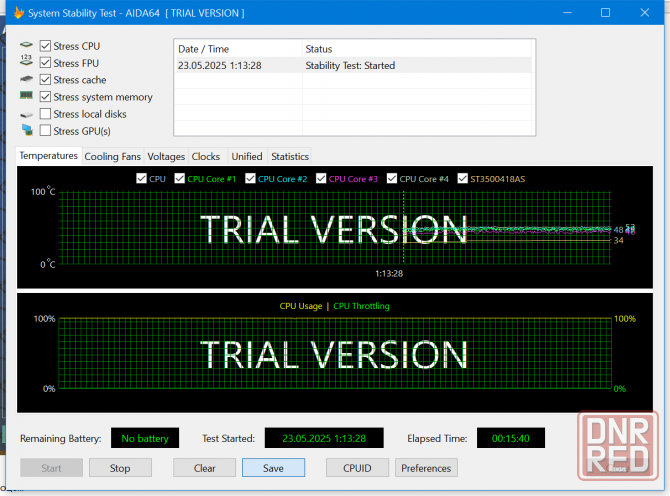Uncheck the Stress CPU checkbox
This screenshot has width=670, height=496.
click(x=46, y=46)
